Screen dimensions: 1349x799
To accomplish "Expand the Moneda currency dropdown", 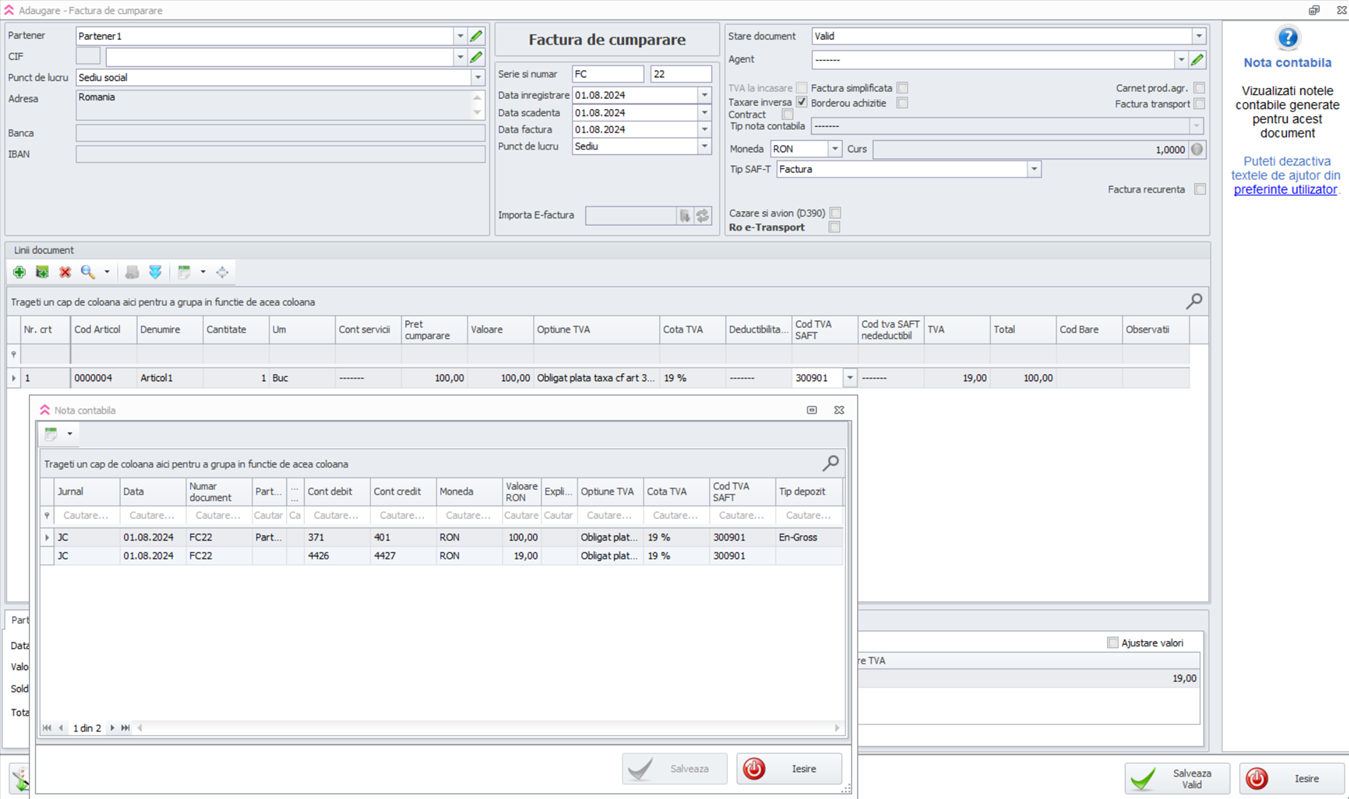I will coord(834,149).
